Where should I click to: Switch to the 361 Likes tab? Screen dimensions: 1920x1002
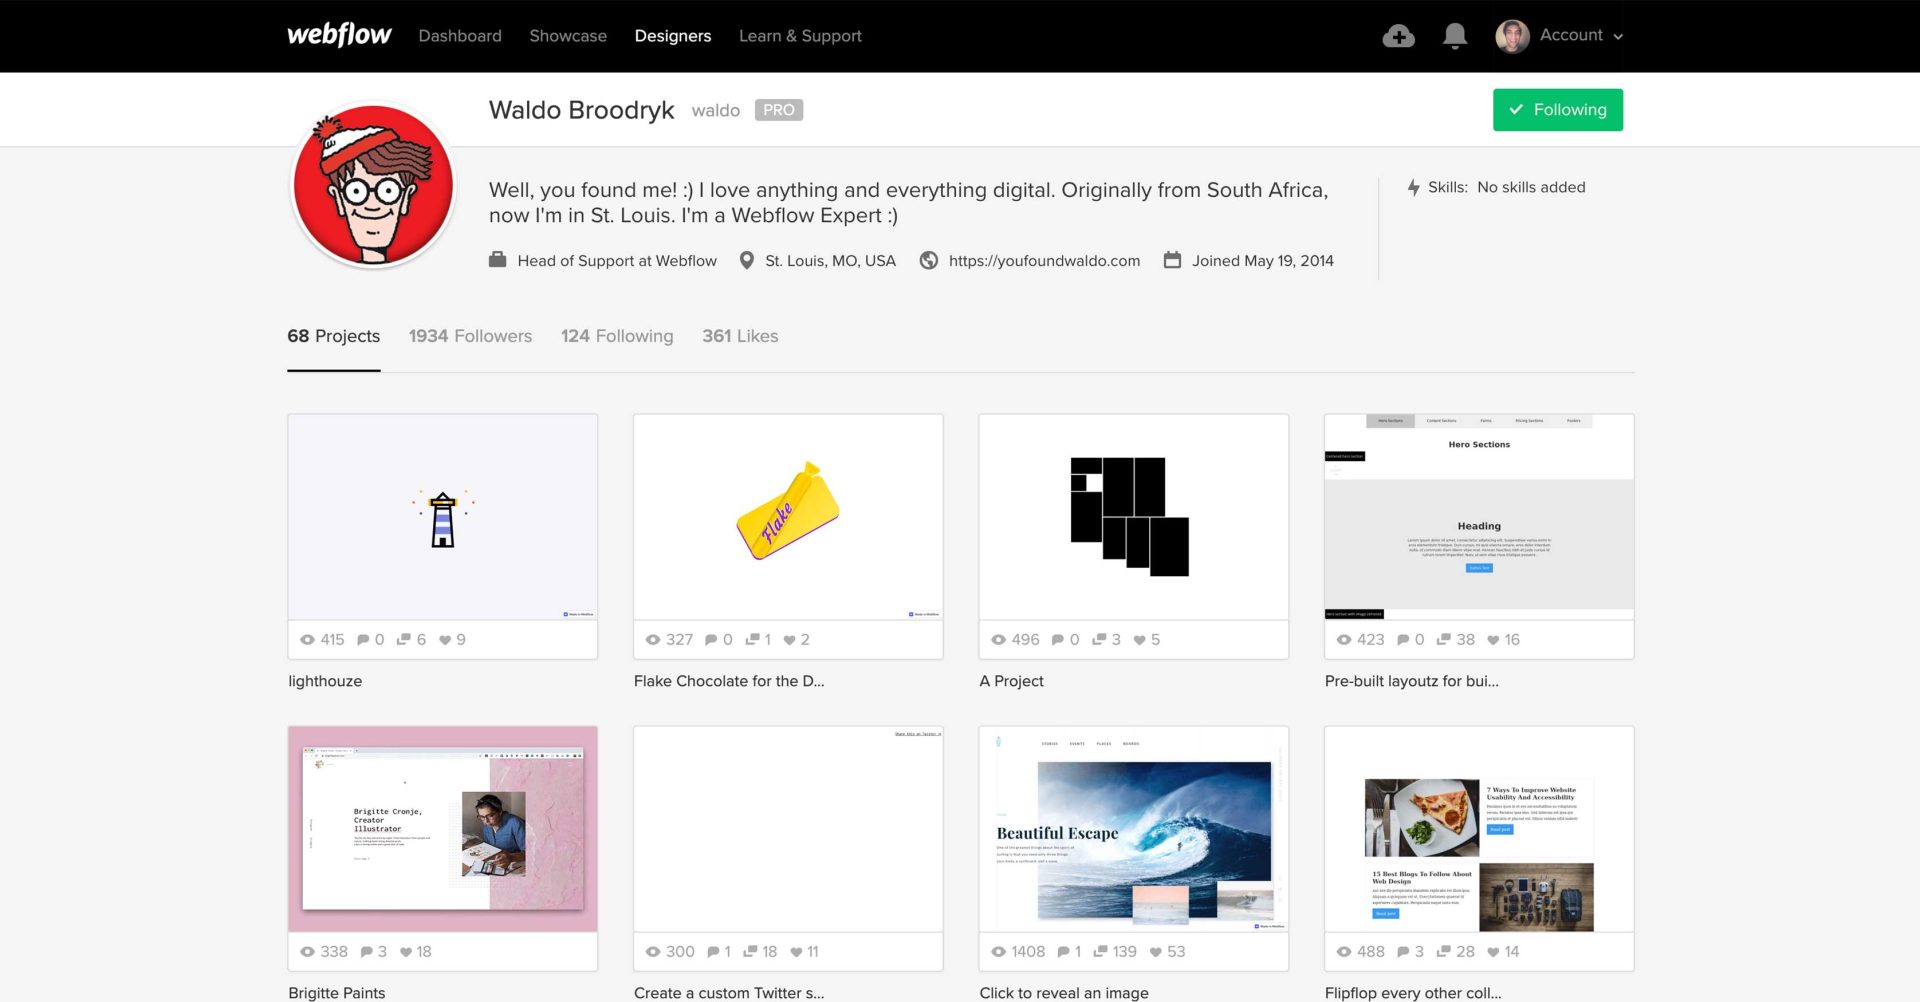coord(739,336)
